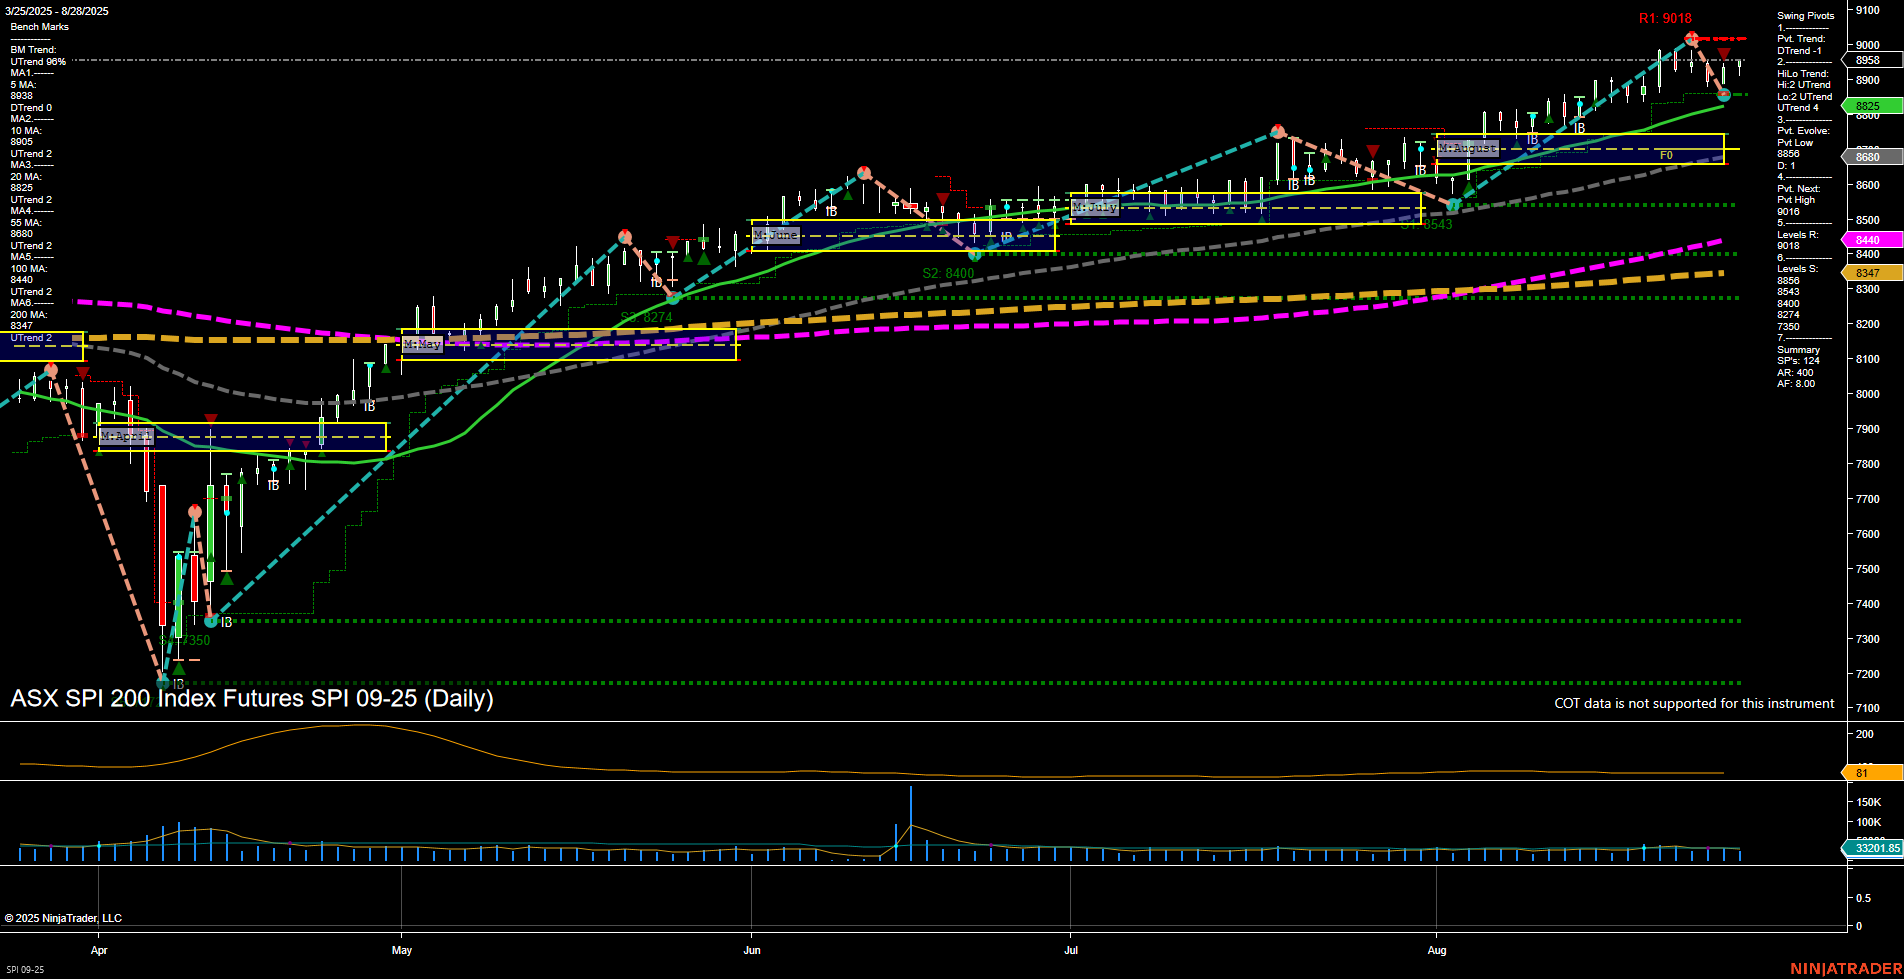Click the HiLo Trend reading

coord(1805,91)
